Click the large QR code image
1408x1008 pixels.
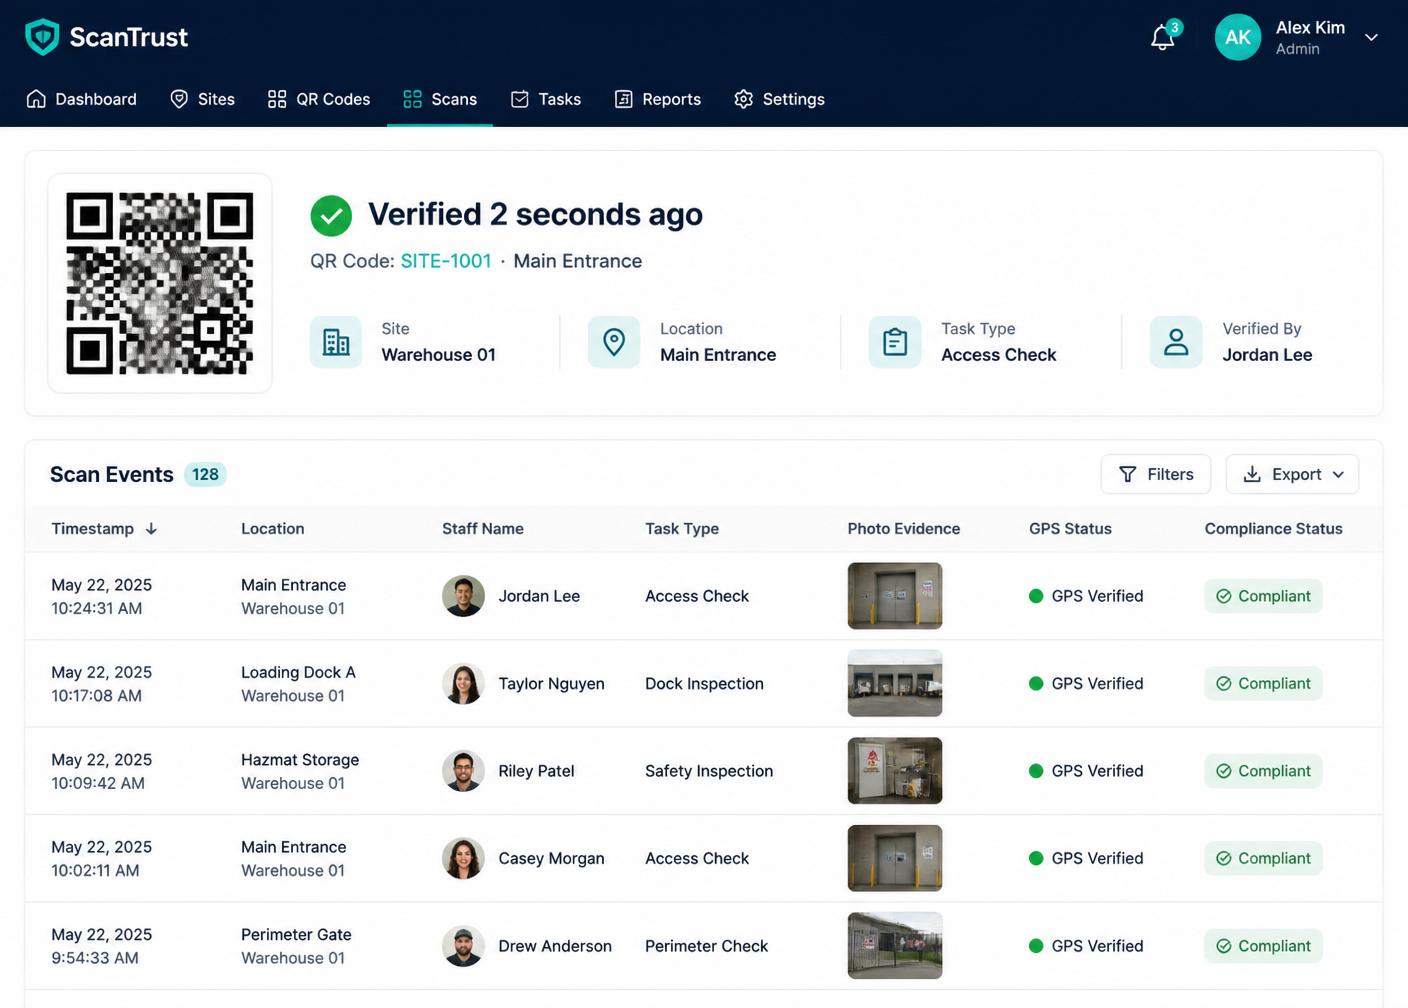[160, 283]
